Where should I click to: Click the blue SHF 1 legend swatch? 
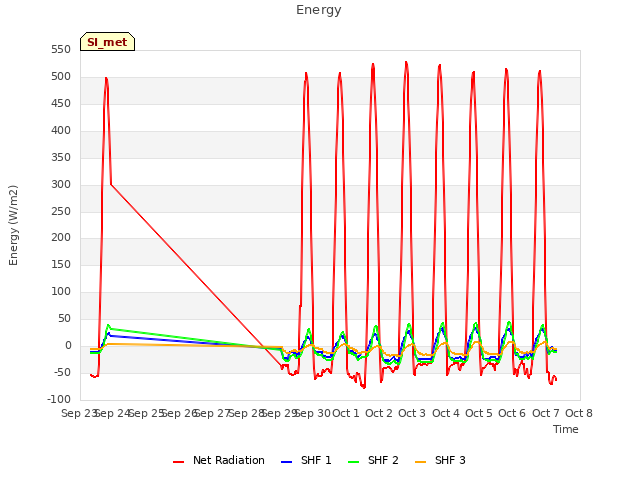click(287, 462)
